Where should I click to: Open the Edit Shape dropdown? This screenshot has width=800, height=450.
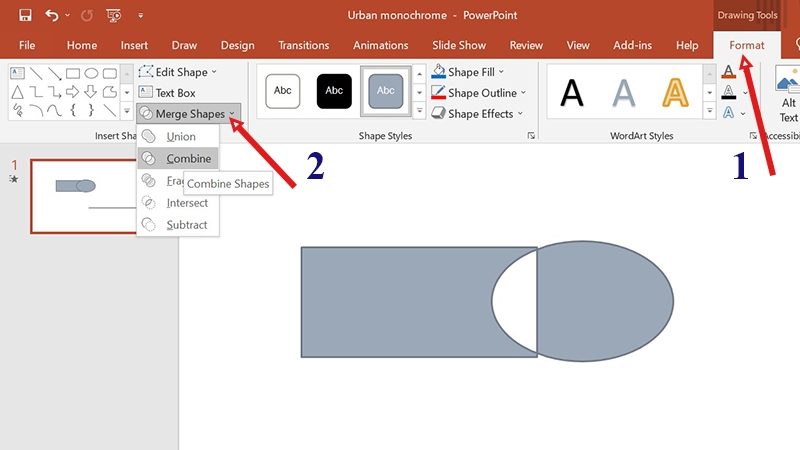178,72
